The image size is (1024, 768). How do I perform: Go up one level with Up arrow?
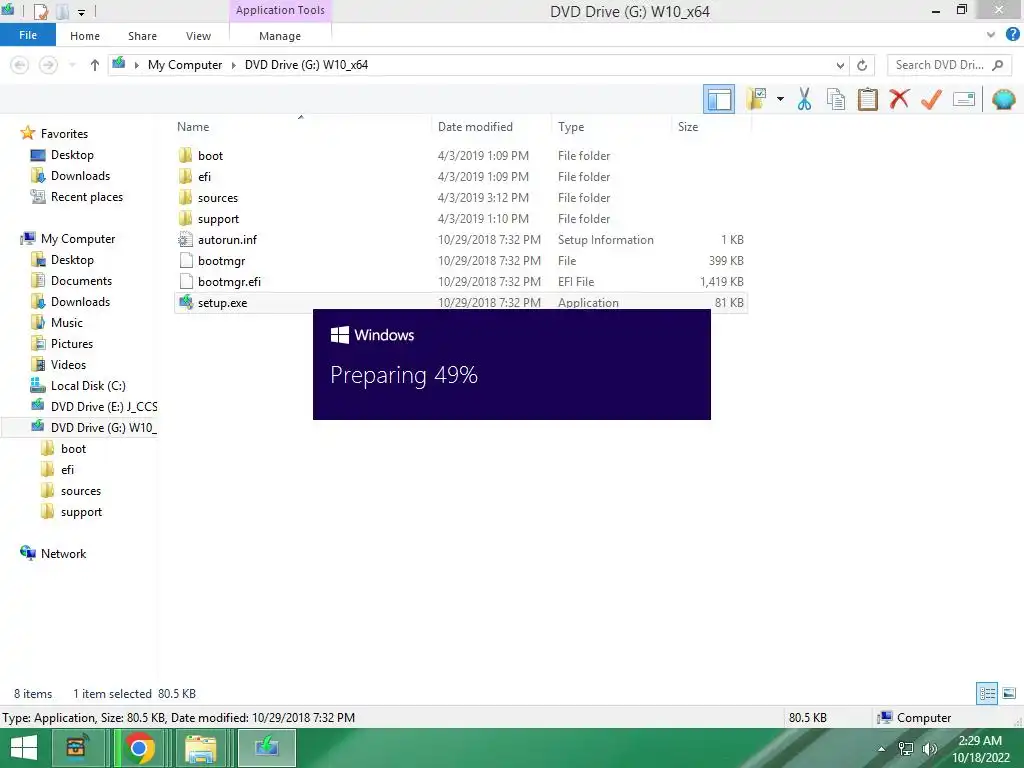coord(95,65)
